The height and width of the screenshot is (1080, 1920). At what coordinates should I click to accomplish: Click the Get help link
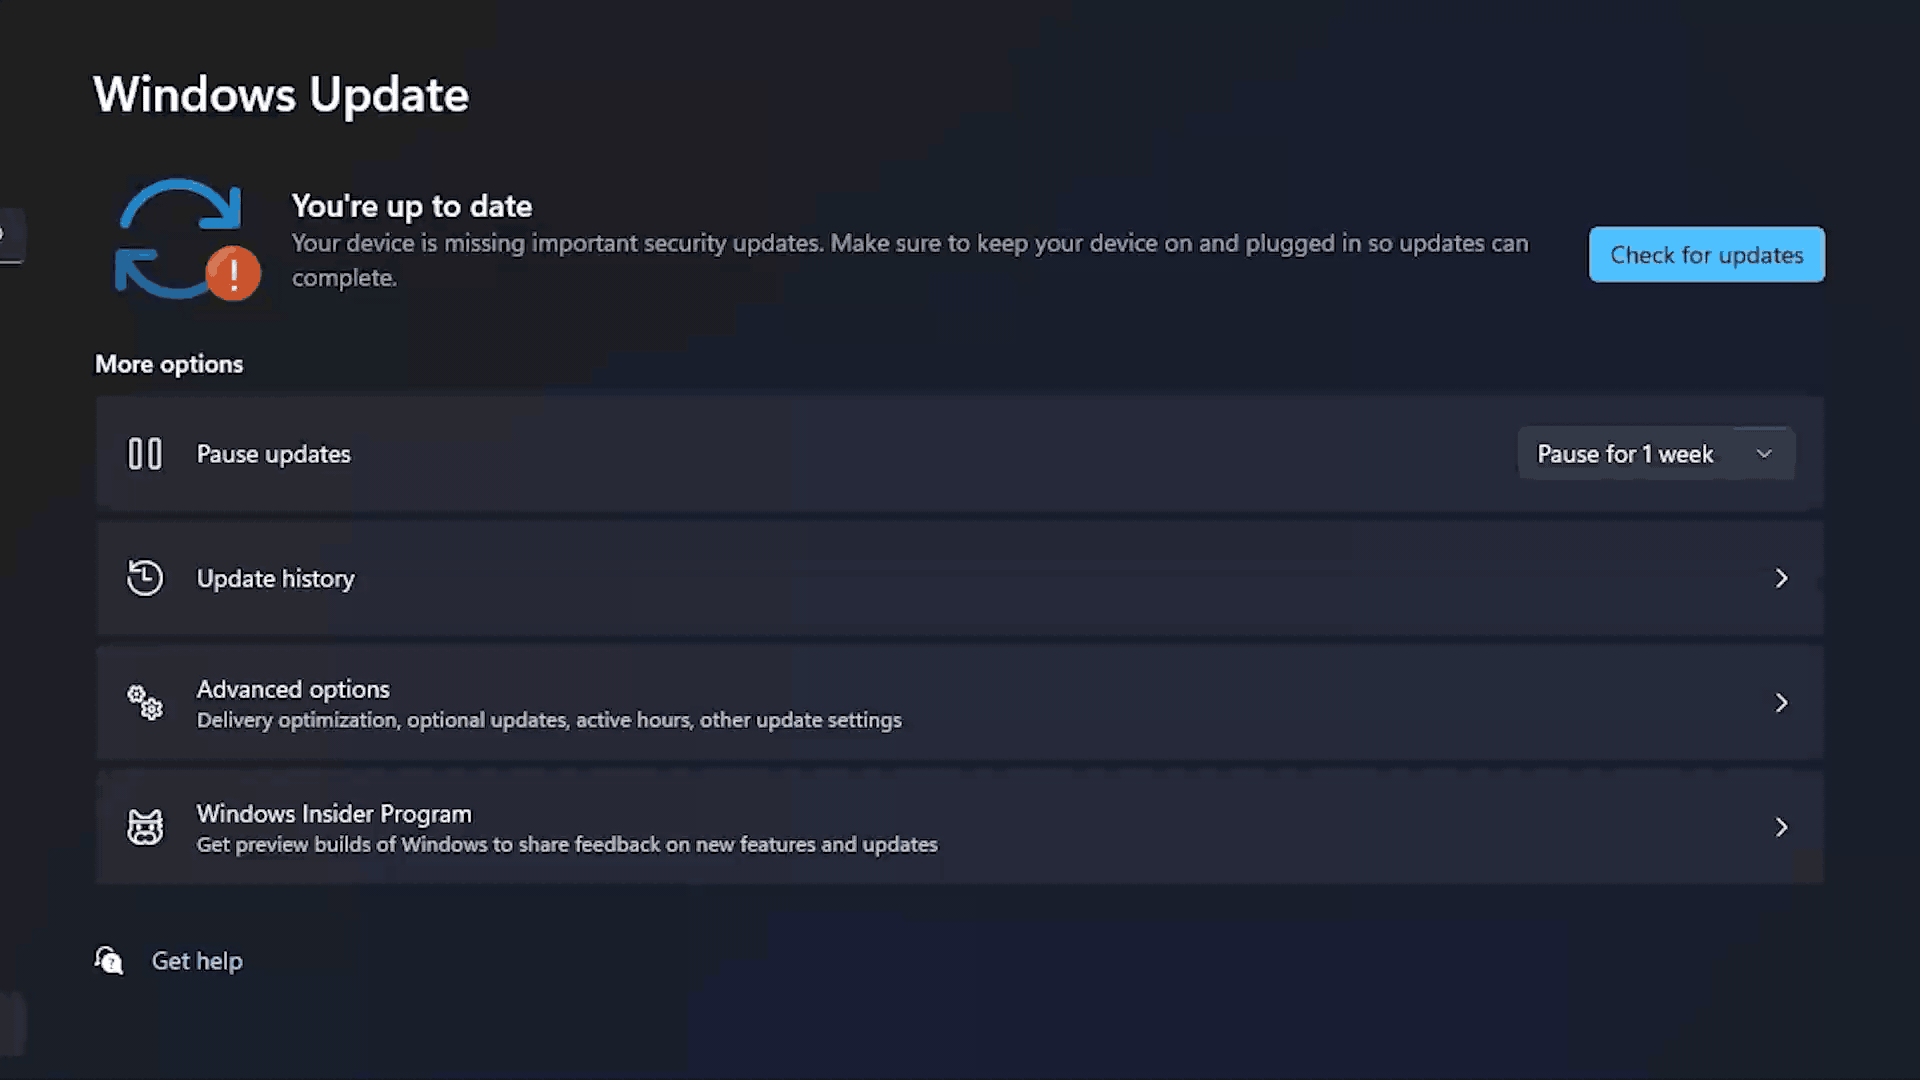pyautogui.click(x=197, y=961)
